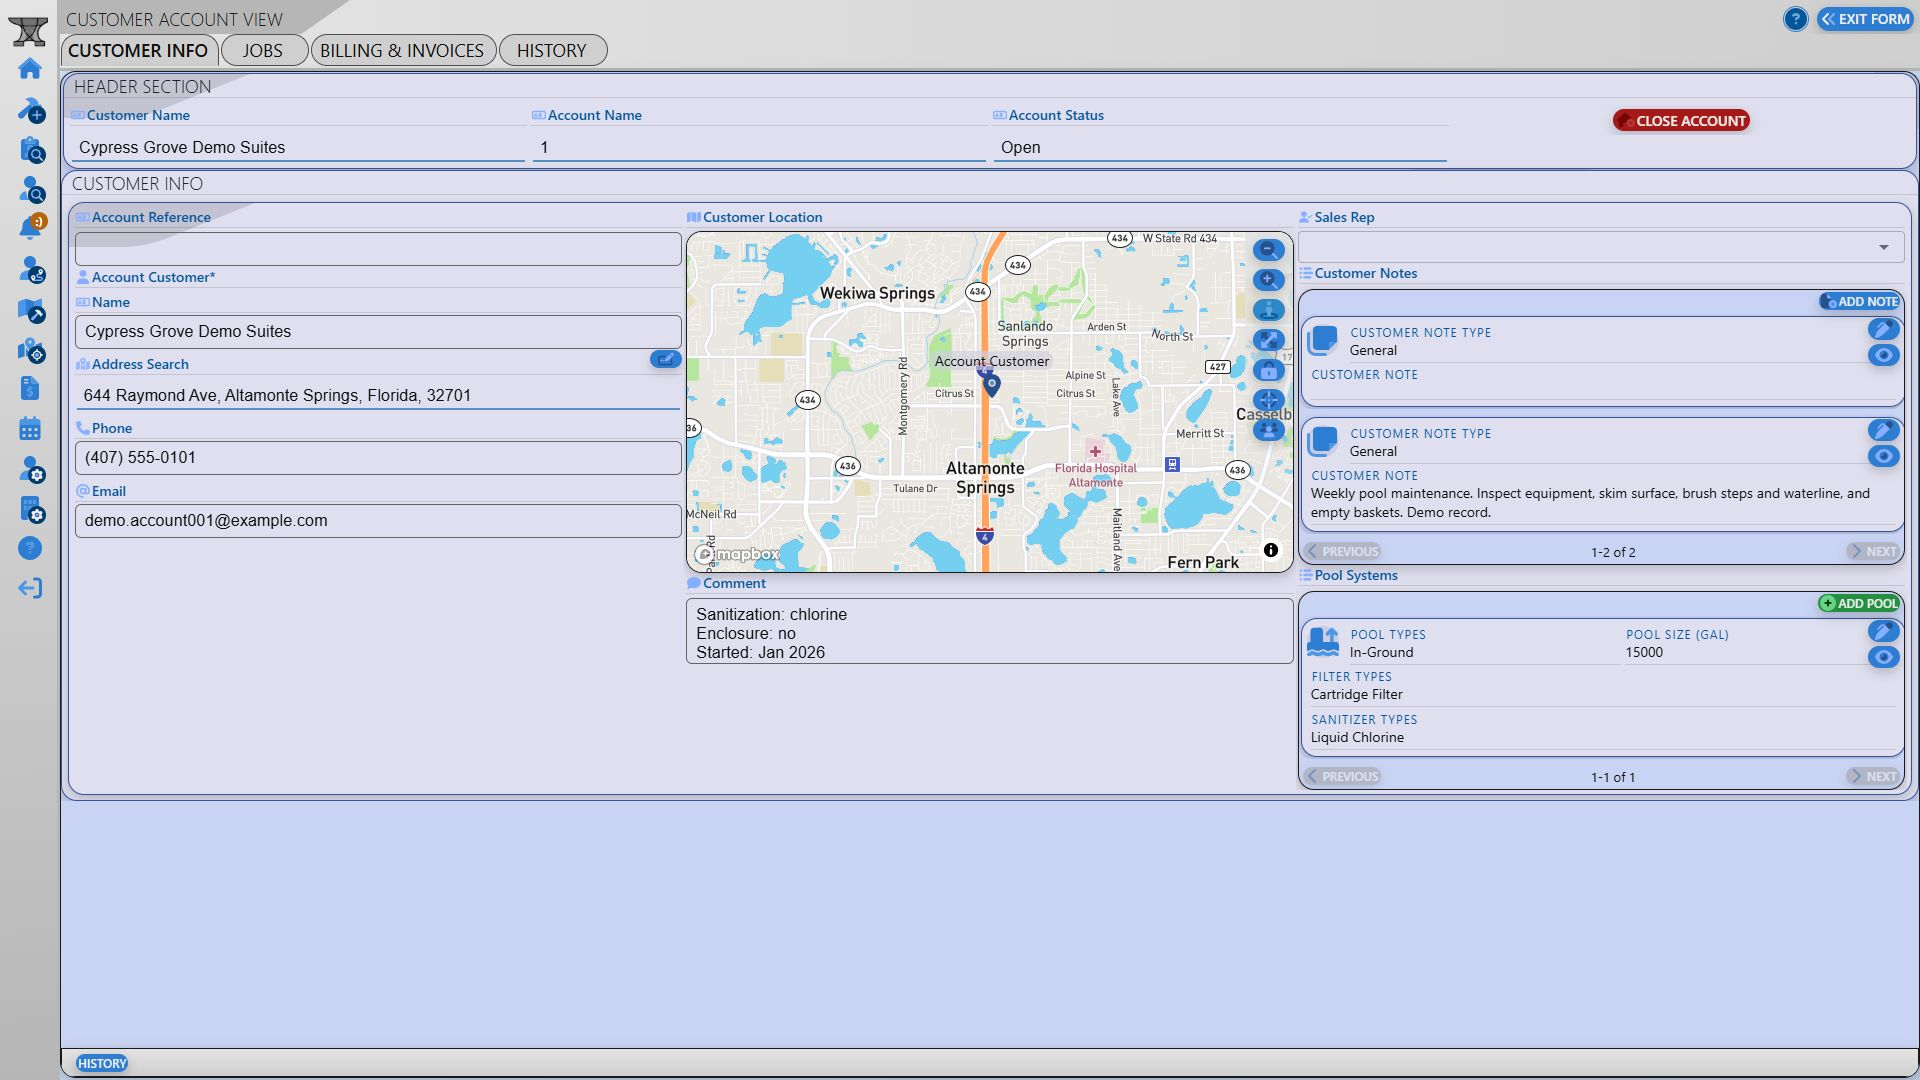Click the 'Cartridge Filter' filter type value
1920x1080 pixels.
click(x=1357, y=695)
